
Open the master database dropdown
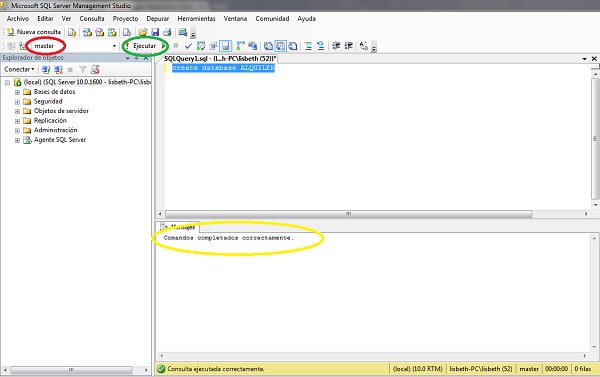coord(114,46)
